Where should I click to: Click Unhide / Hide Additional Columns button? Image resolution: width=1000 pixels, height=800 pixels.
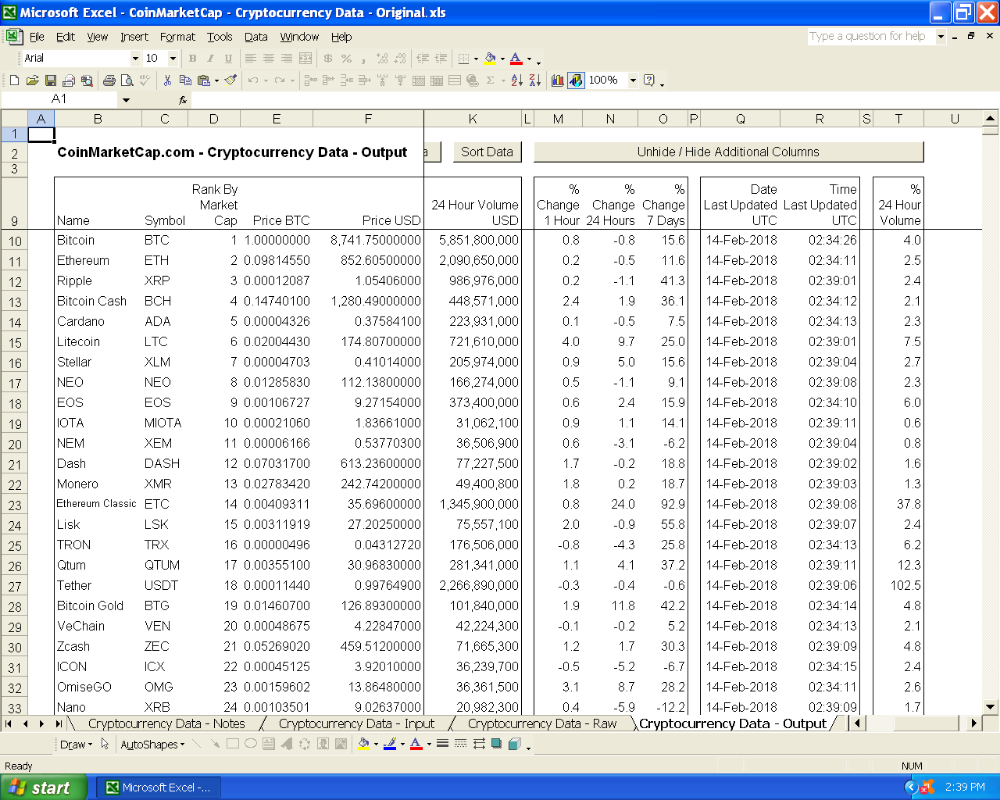[728, 152]
